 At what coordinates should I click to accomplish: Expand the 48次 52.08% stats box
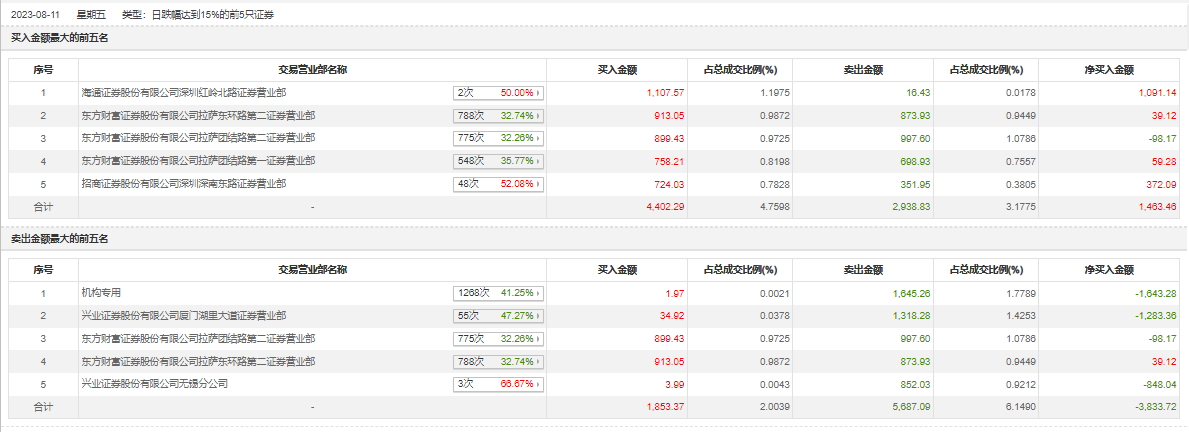click(x=498, y=184)
